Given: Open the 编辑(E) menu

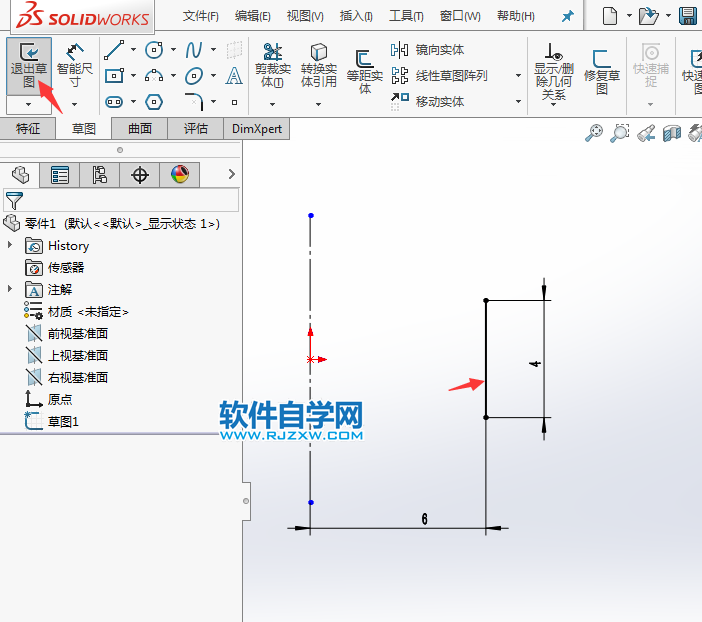Looking at the screenshot, I should [253, 16].
